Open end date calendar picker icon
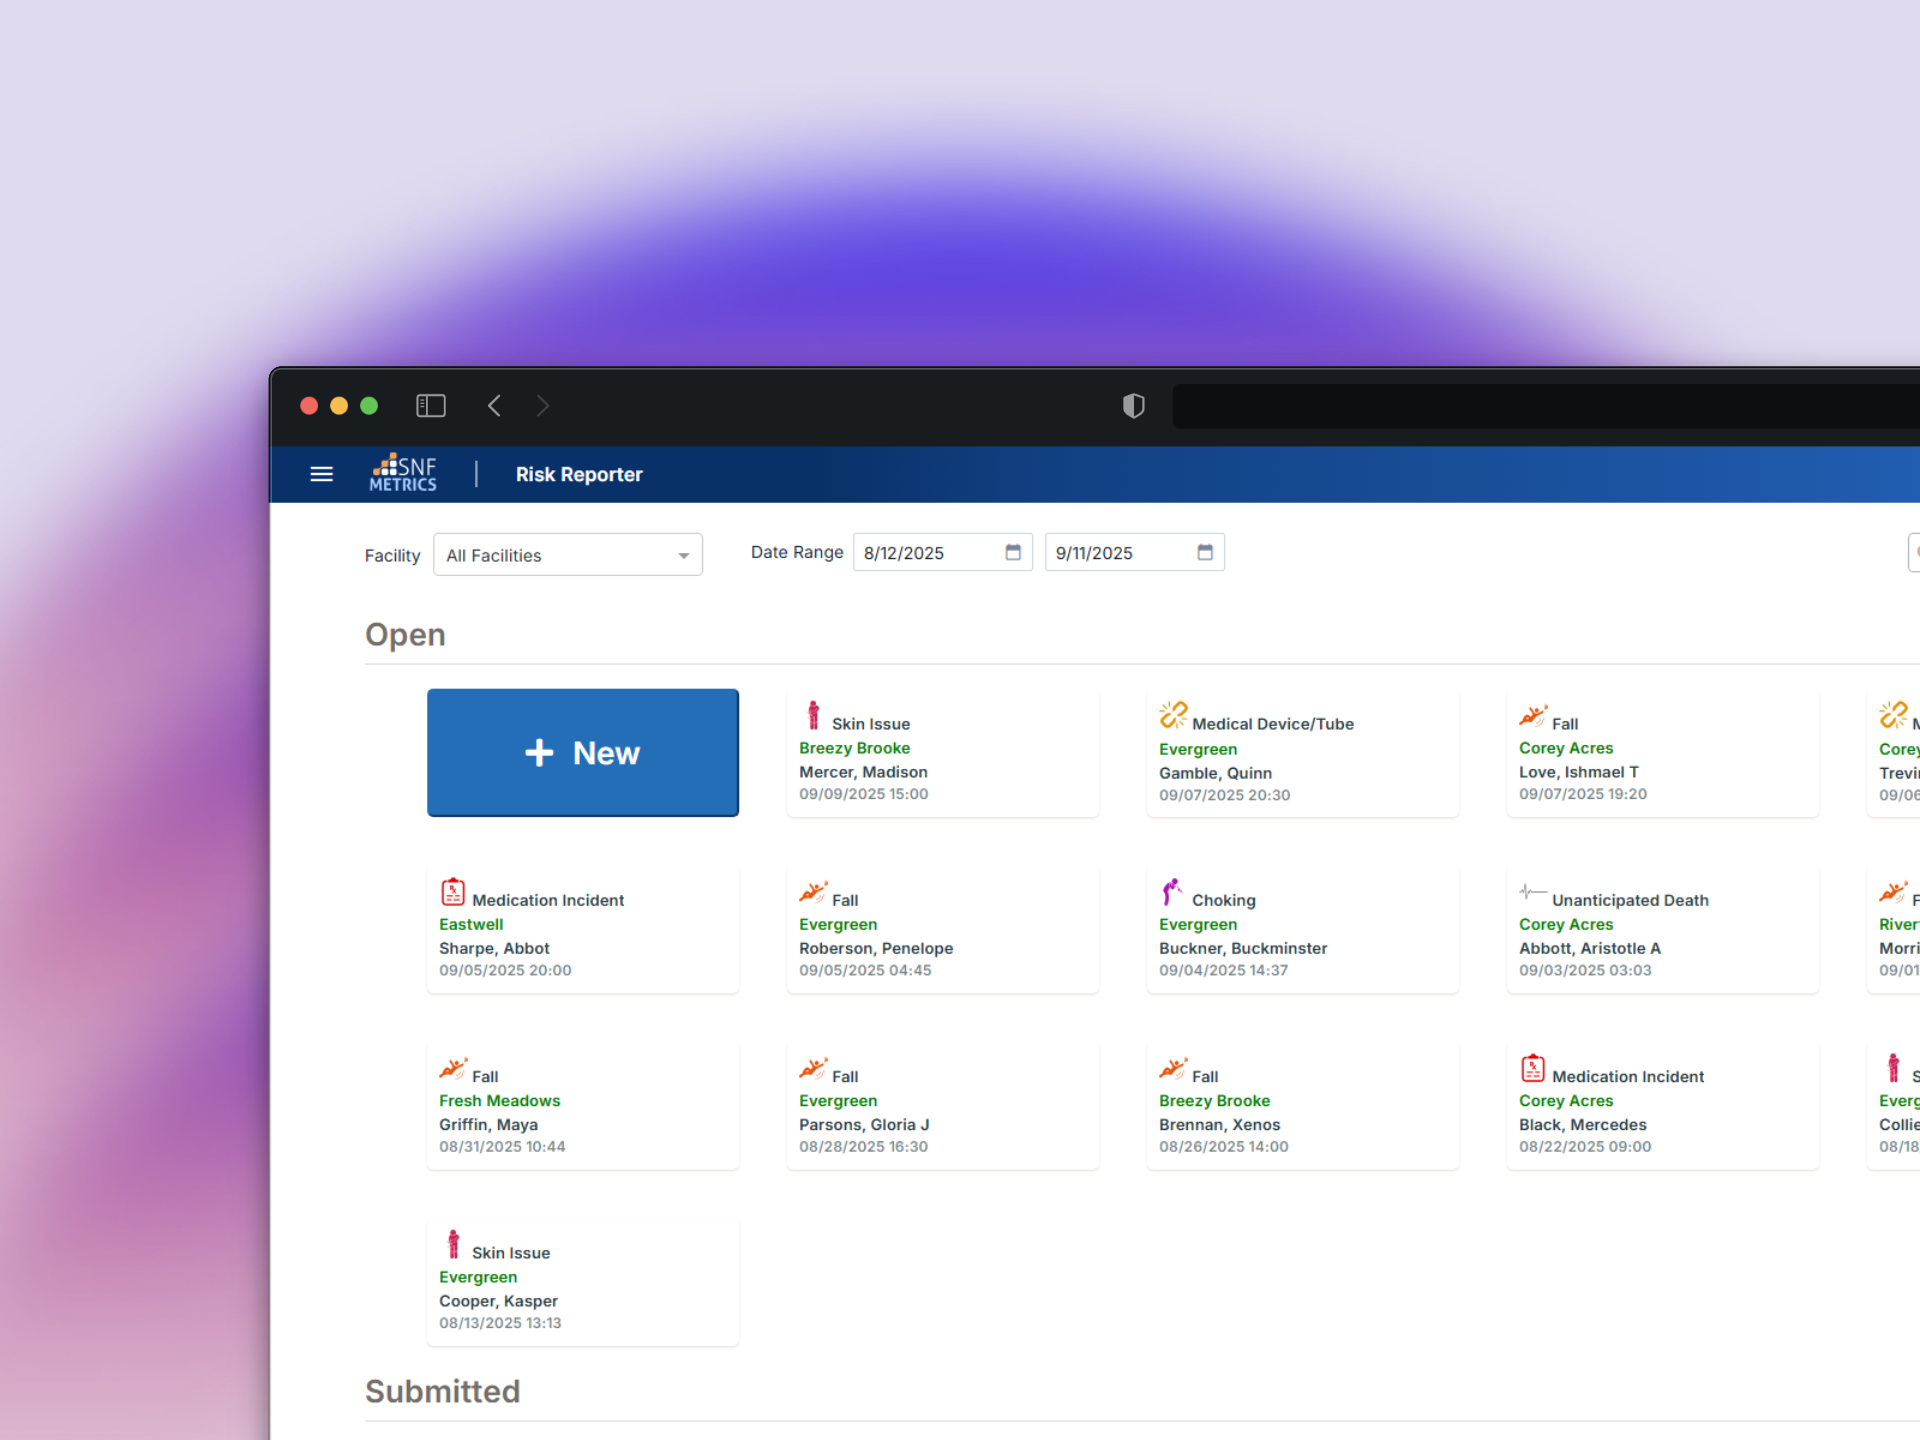The height and width of the screenshot is (1440, 1920). [1204, 552]
